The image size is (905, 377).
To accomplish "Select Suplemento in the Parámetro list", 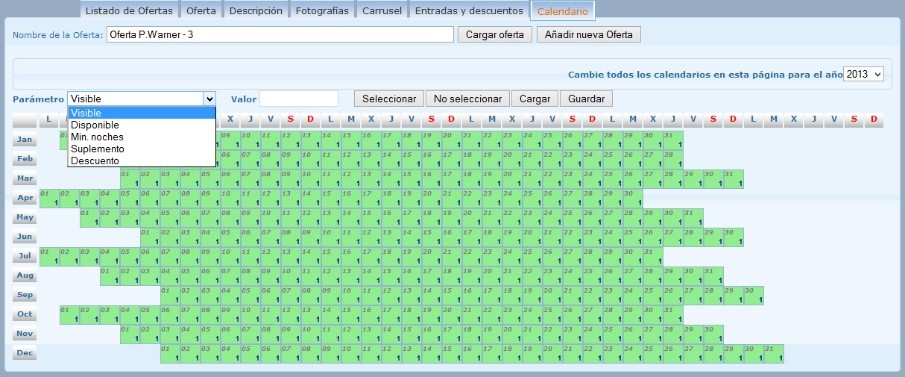I will (x=141, y=148).
